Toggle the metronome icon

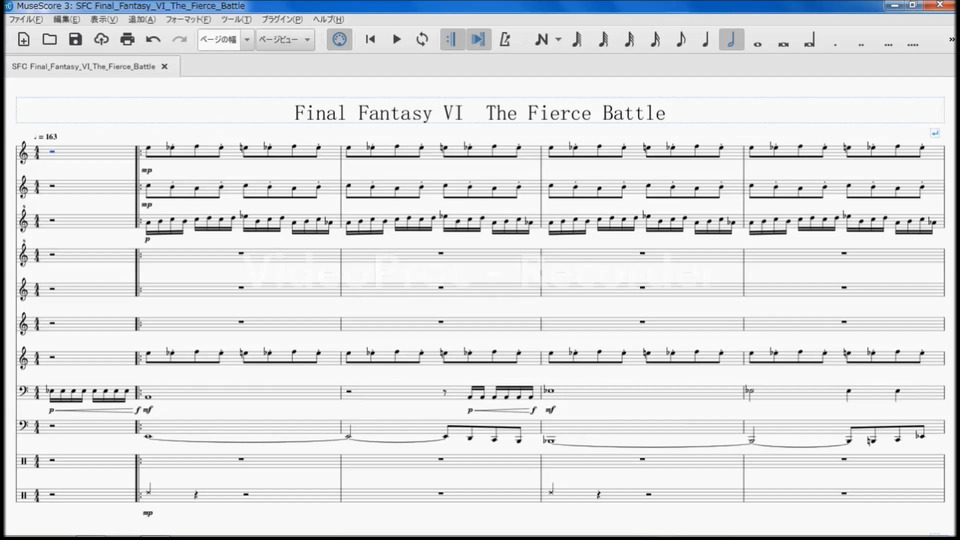point(505,40)
